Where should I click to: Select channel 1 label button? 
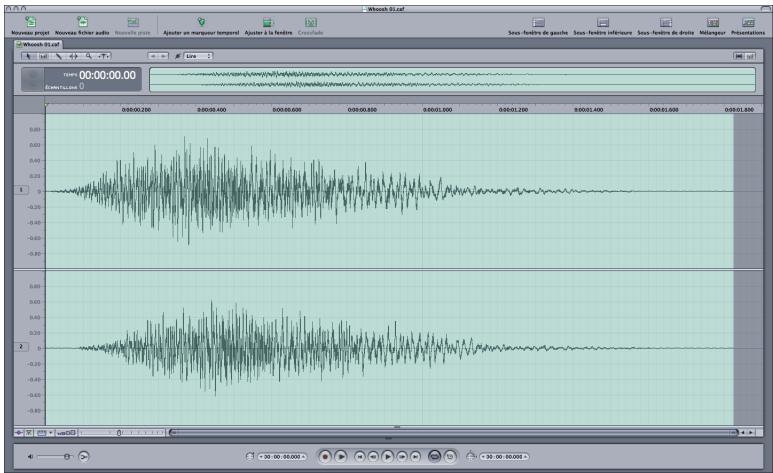coord(21,190)
